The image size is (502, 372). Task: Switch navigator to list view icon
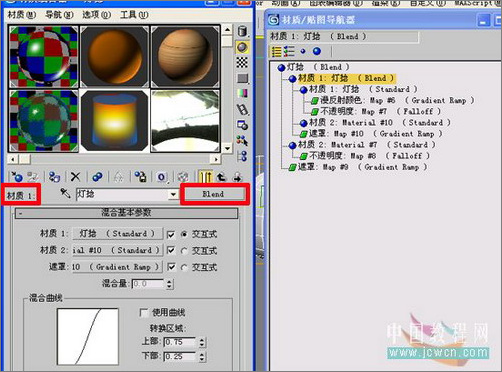(277, 51)
